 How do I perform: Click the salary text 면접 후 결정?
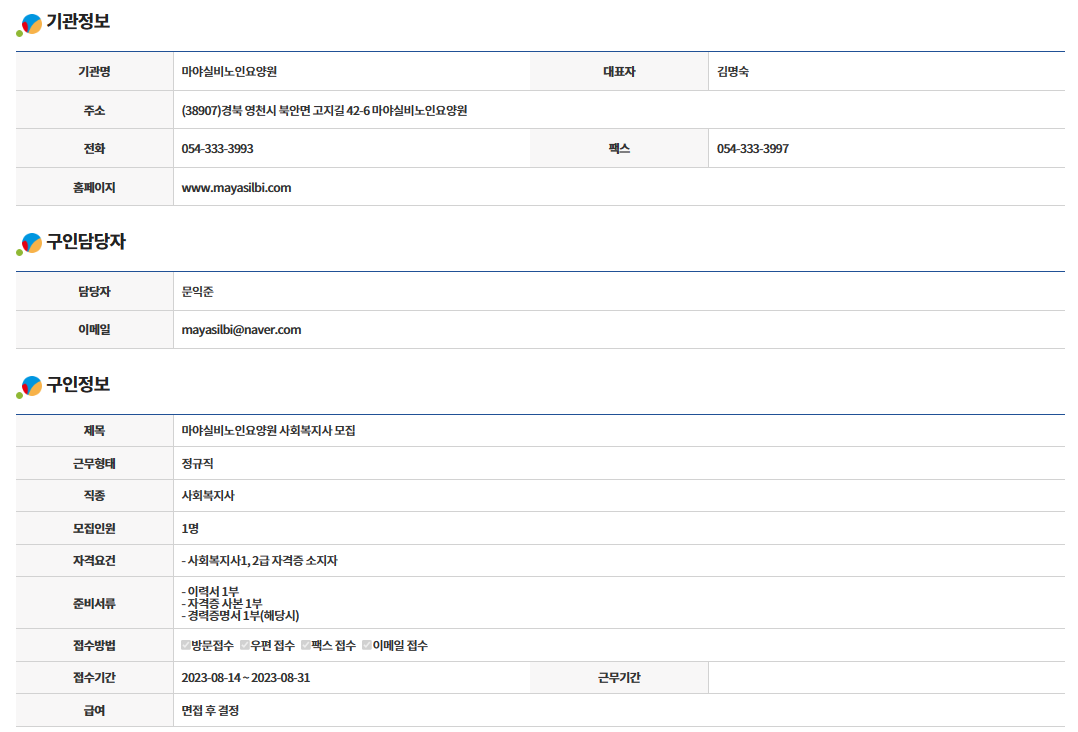pyautogui.click(x=210, y=710)
